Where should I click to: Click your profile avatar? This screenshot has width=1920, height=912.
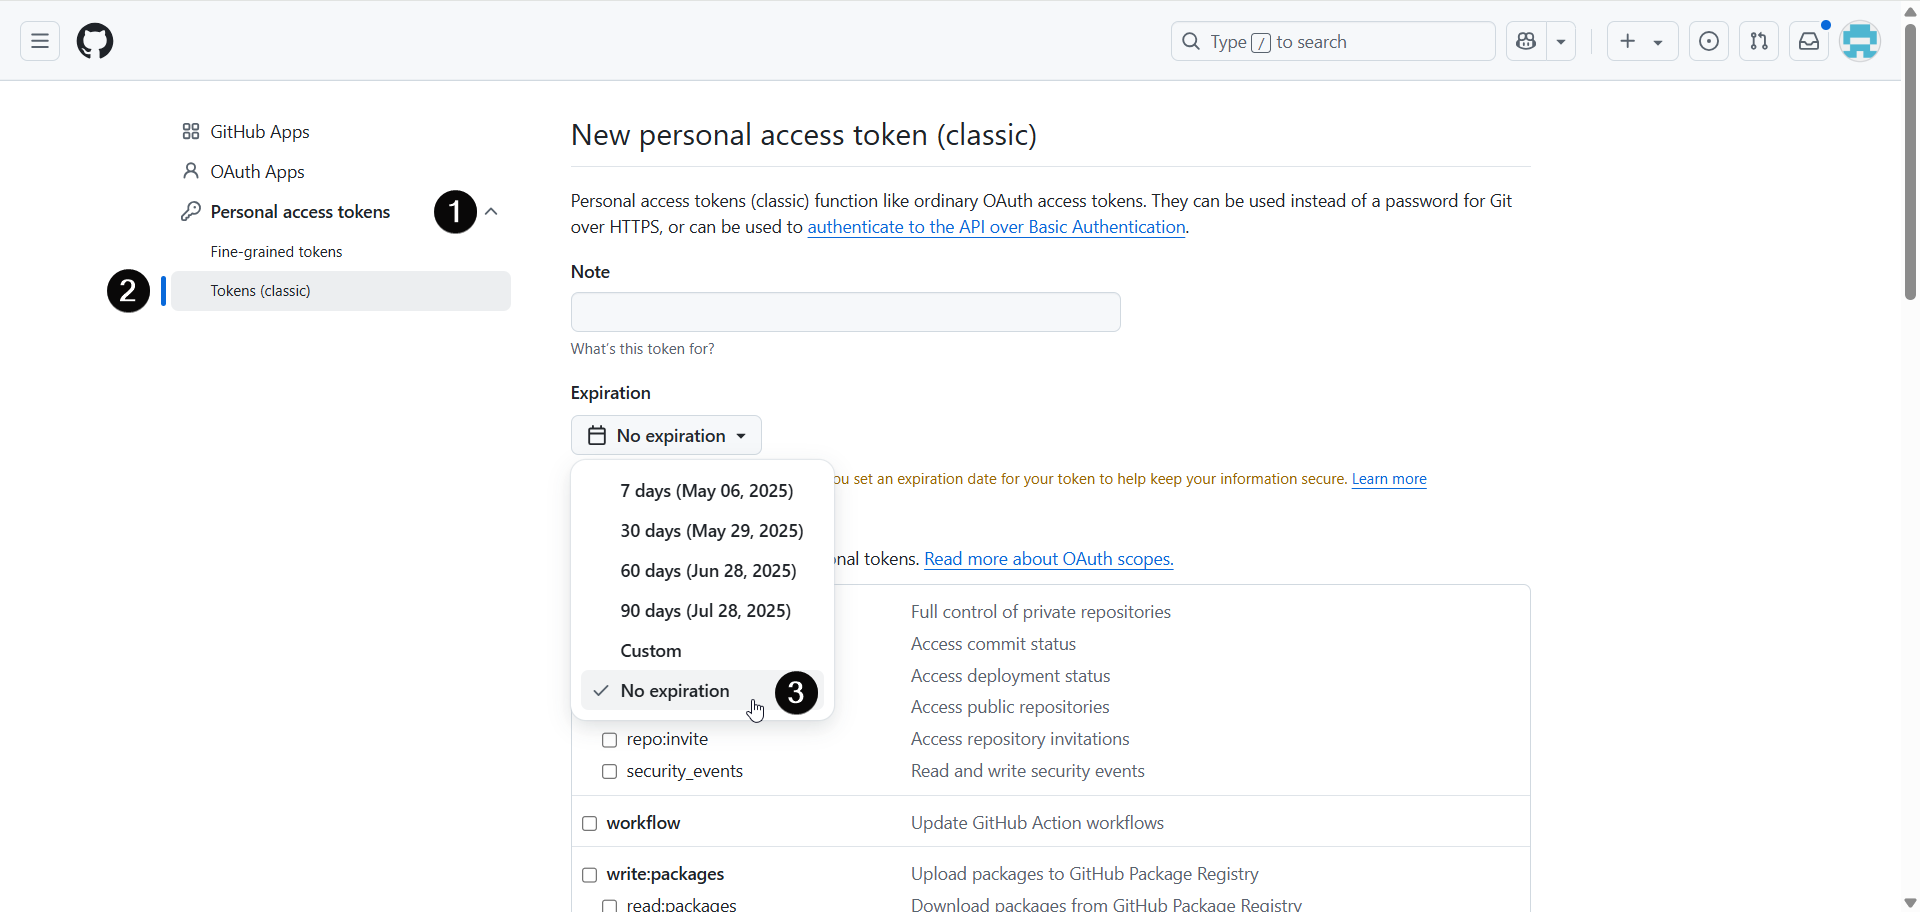(x=1860, y=41)
